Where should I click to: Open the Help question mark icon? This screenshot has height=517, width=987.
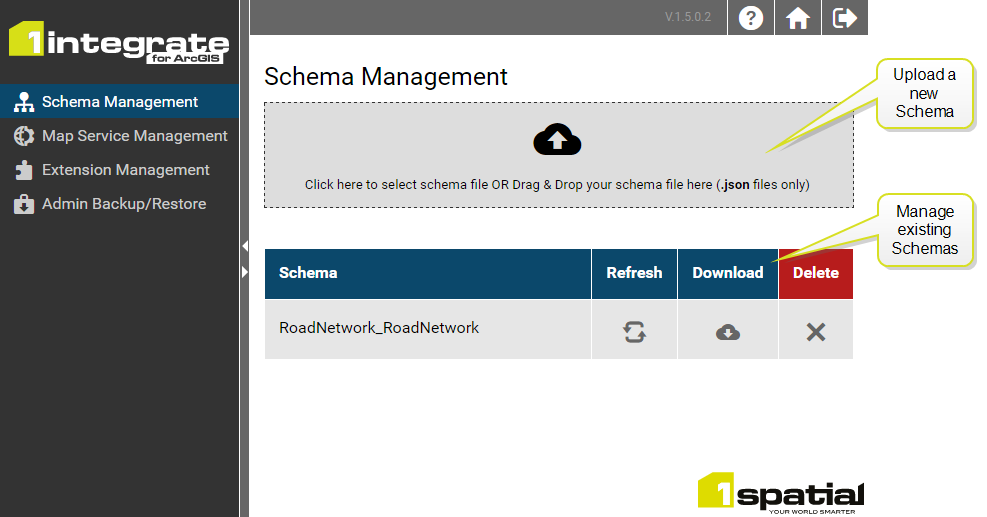pos(750,18)
